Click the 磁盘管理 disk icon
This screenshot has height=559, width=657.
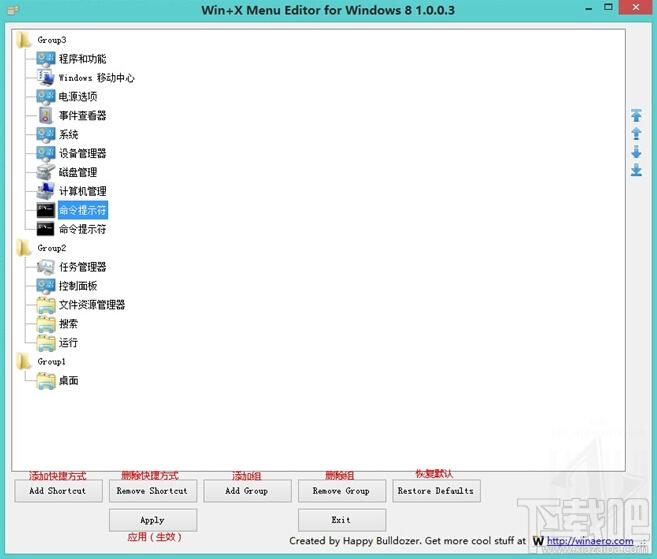point(46,172)
